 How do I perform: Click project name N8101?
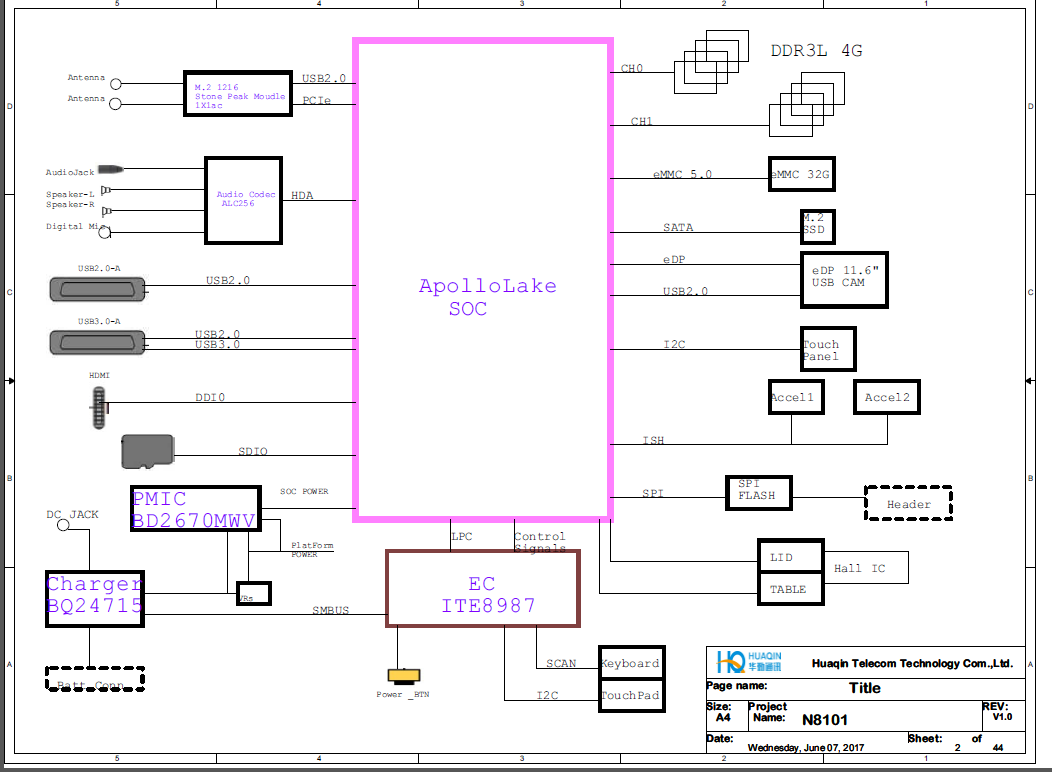(x=825, y=720)
